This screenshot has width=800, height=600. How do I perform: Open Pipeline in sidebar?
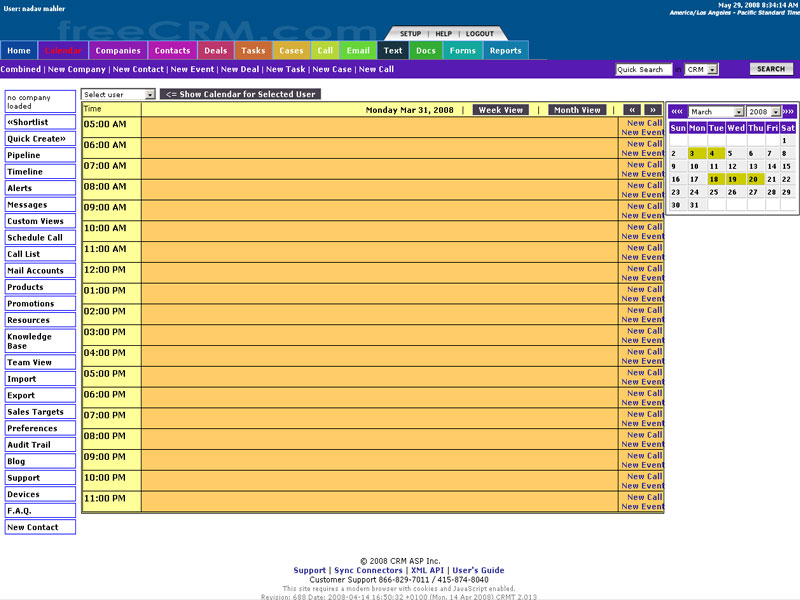pos(40,155)
